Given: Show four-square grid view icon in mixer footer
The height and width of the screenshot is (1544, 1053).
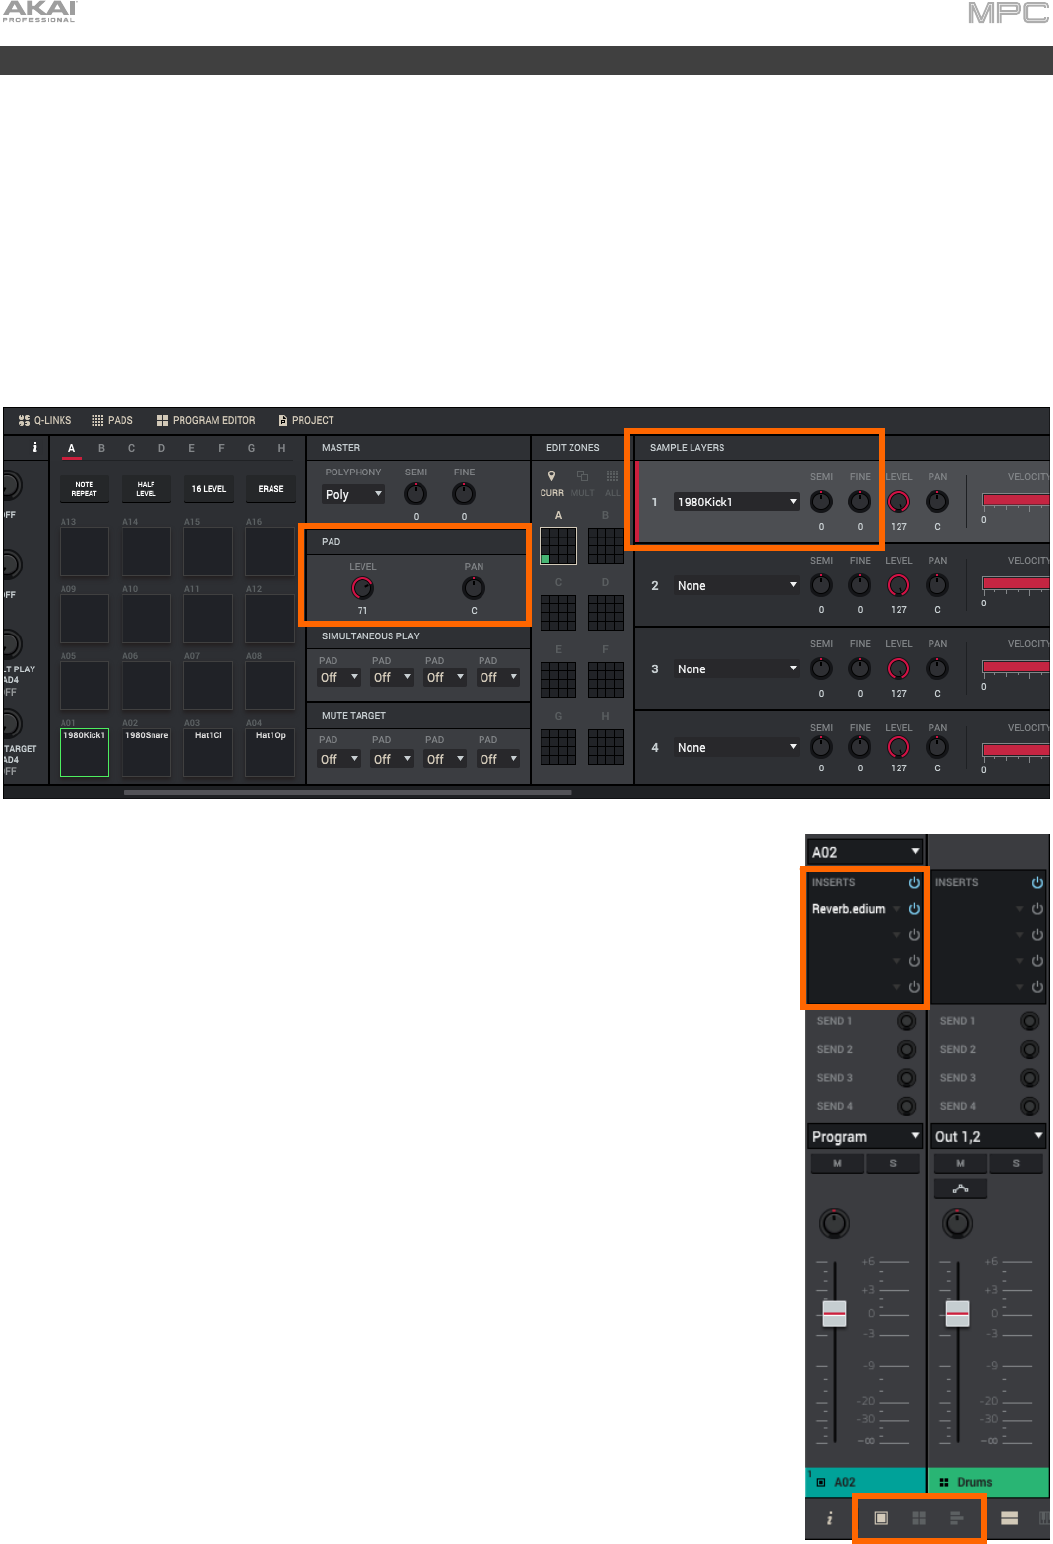Looking at the screenshot, I should [919, 1518].
